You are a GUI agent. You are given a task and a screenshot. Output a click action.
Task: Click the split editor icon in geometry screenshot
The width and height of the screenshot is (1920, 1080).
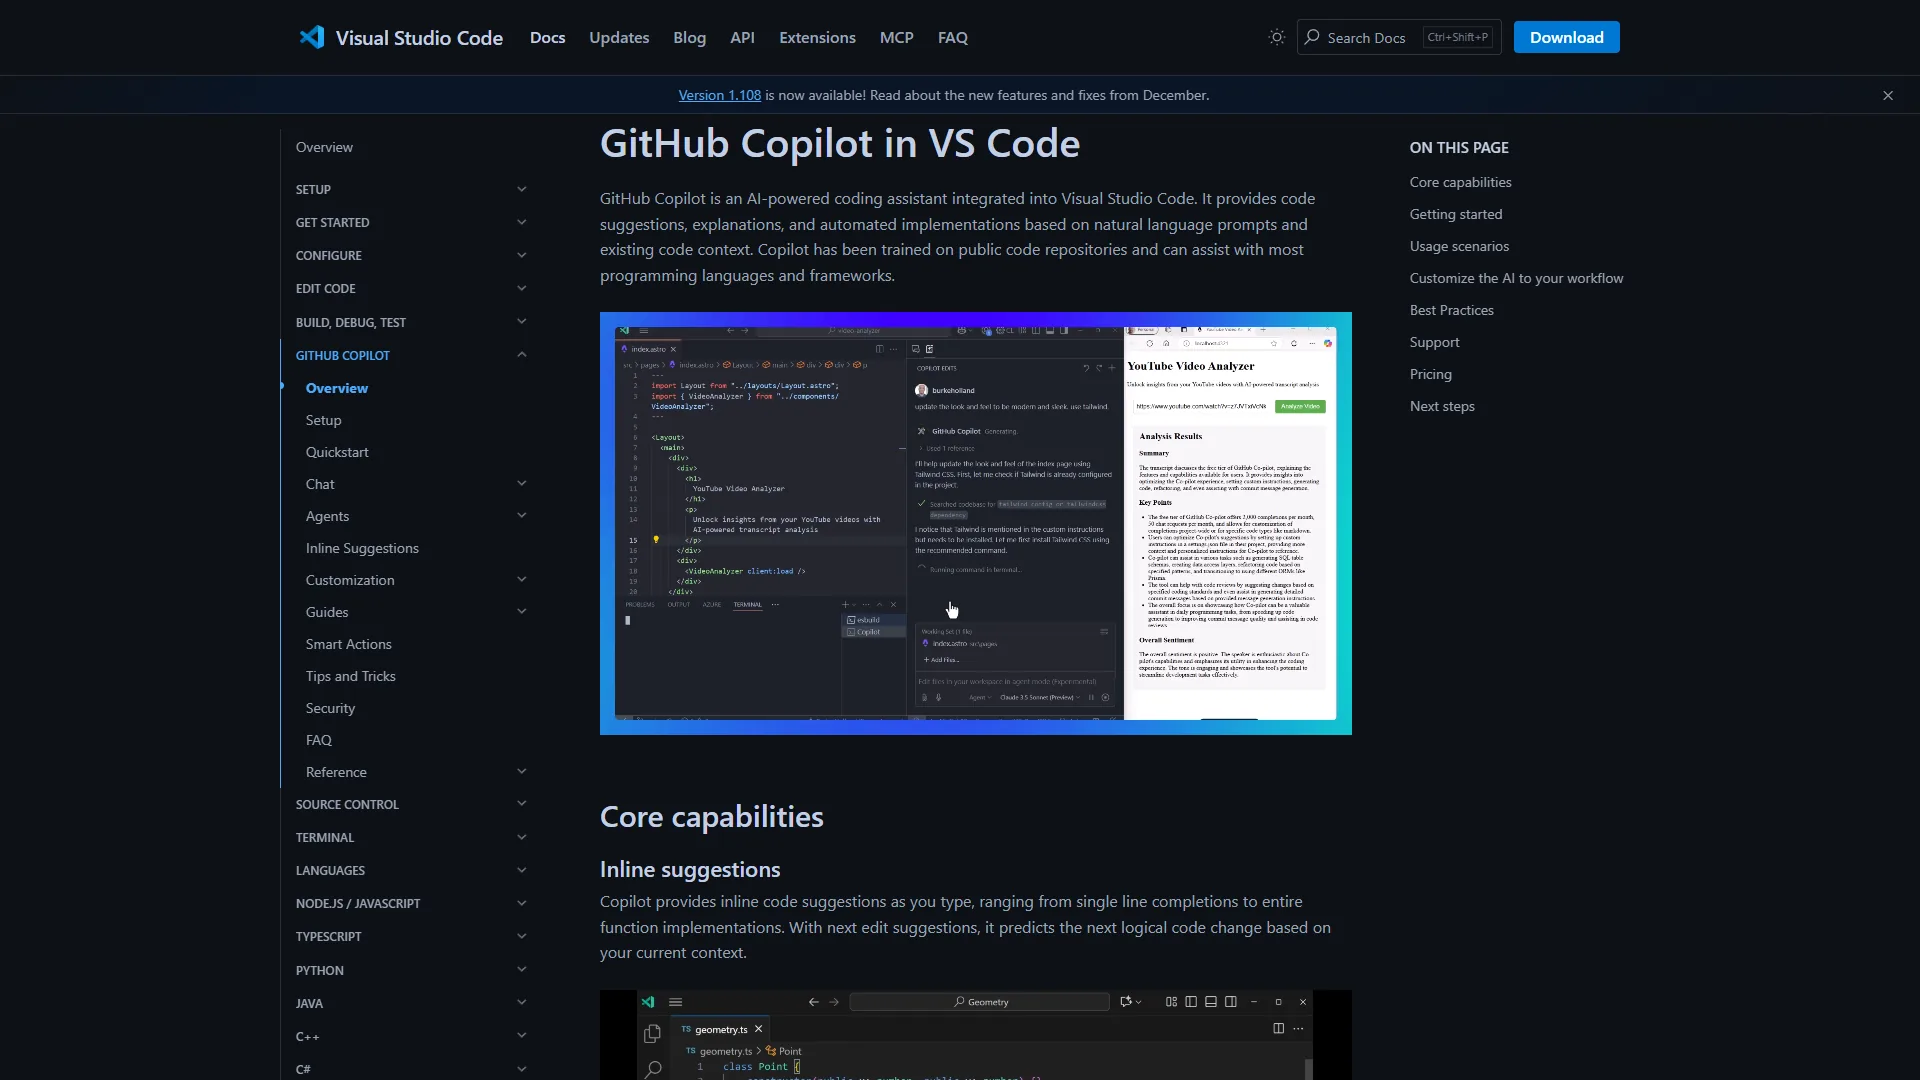coord(1278,1028)
